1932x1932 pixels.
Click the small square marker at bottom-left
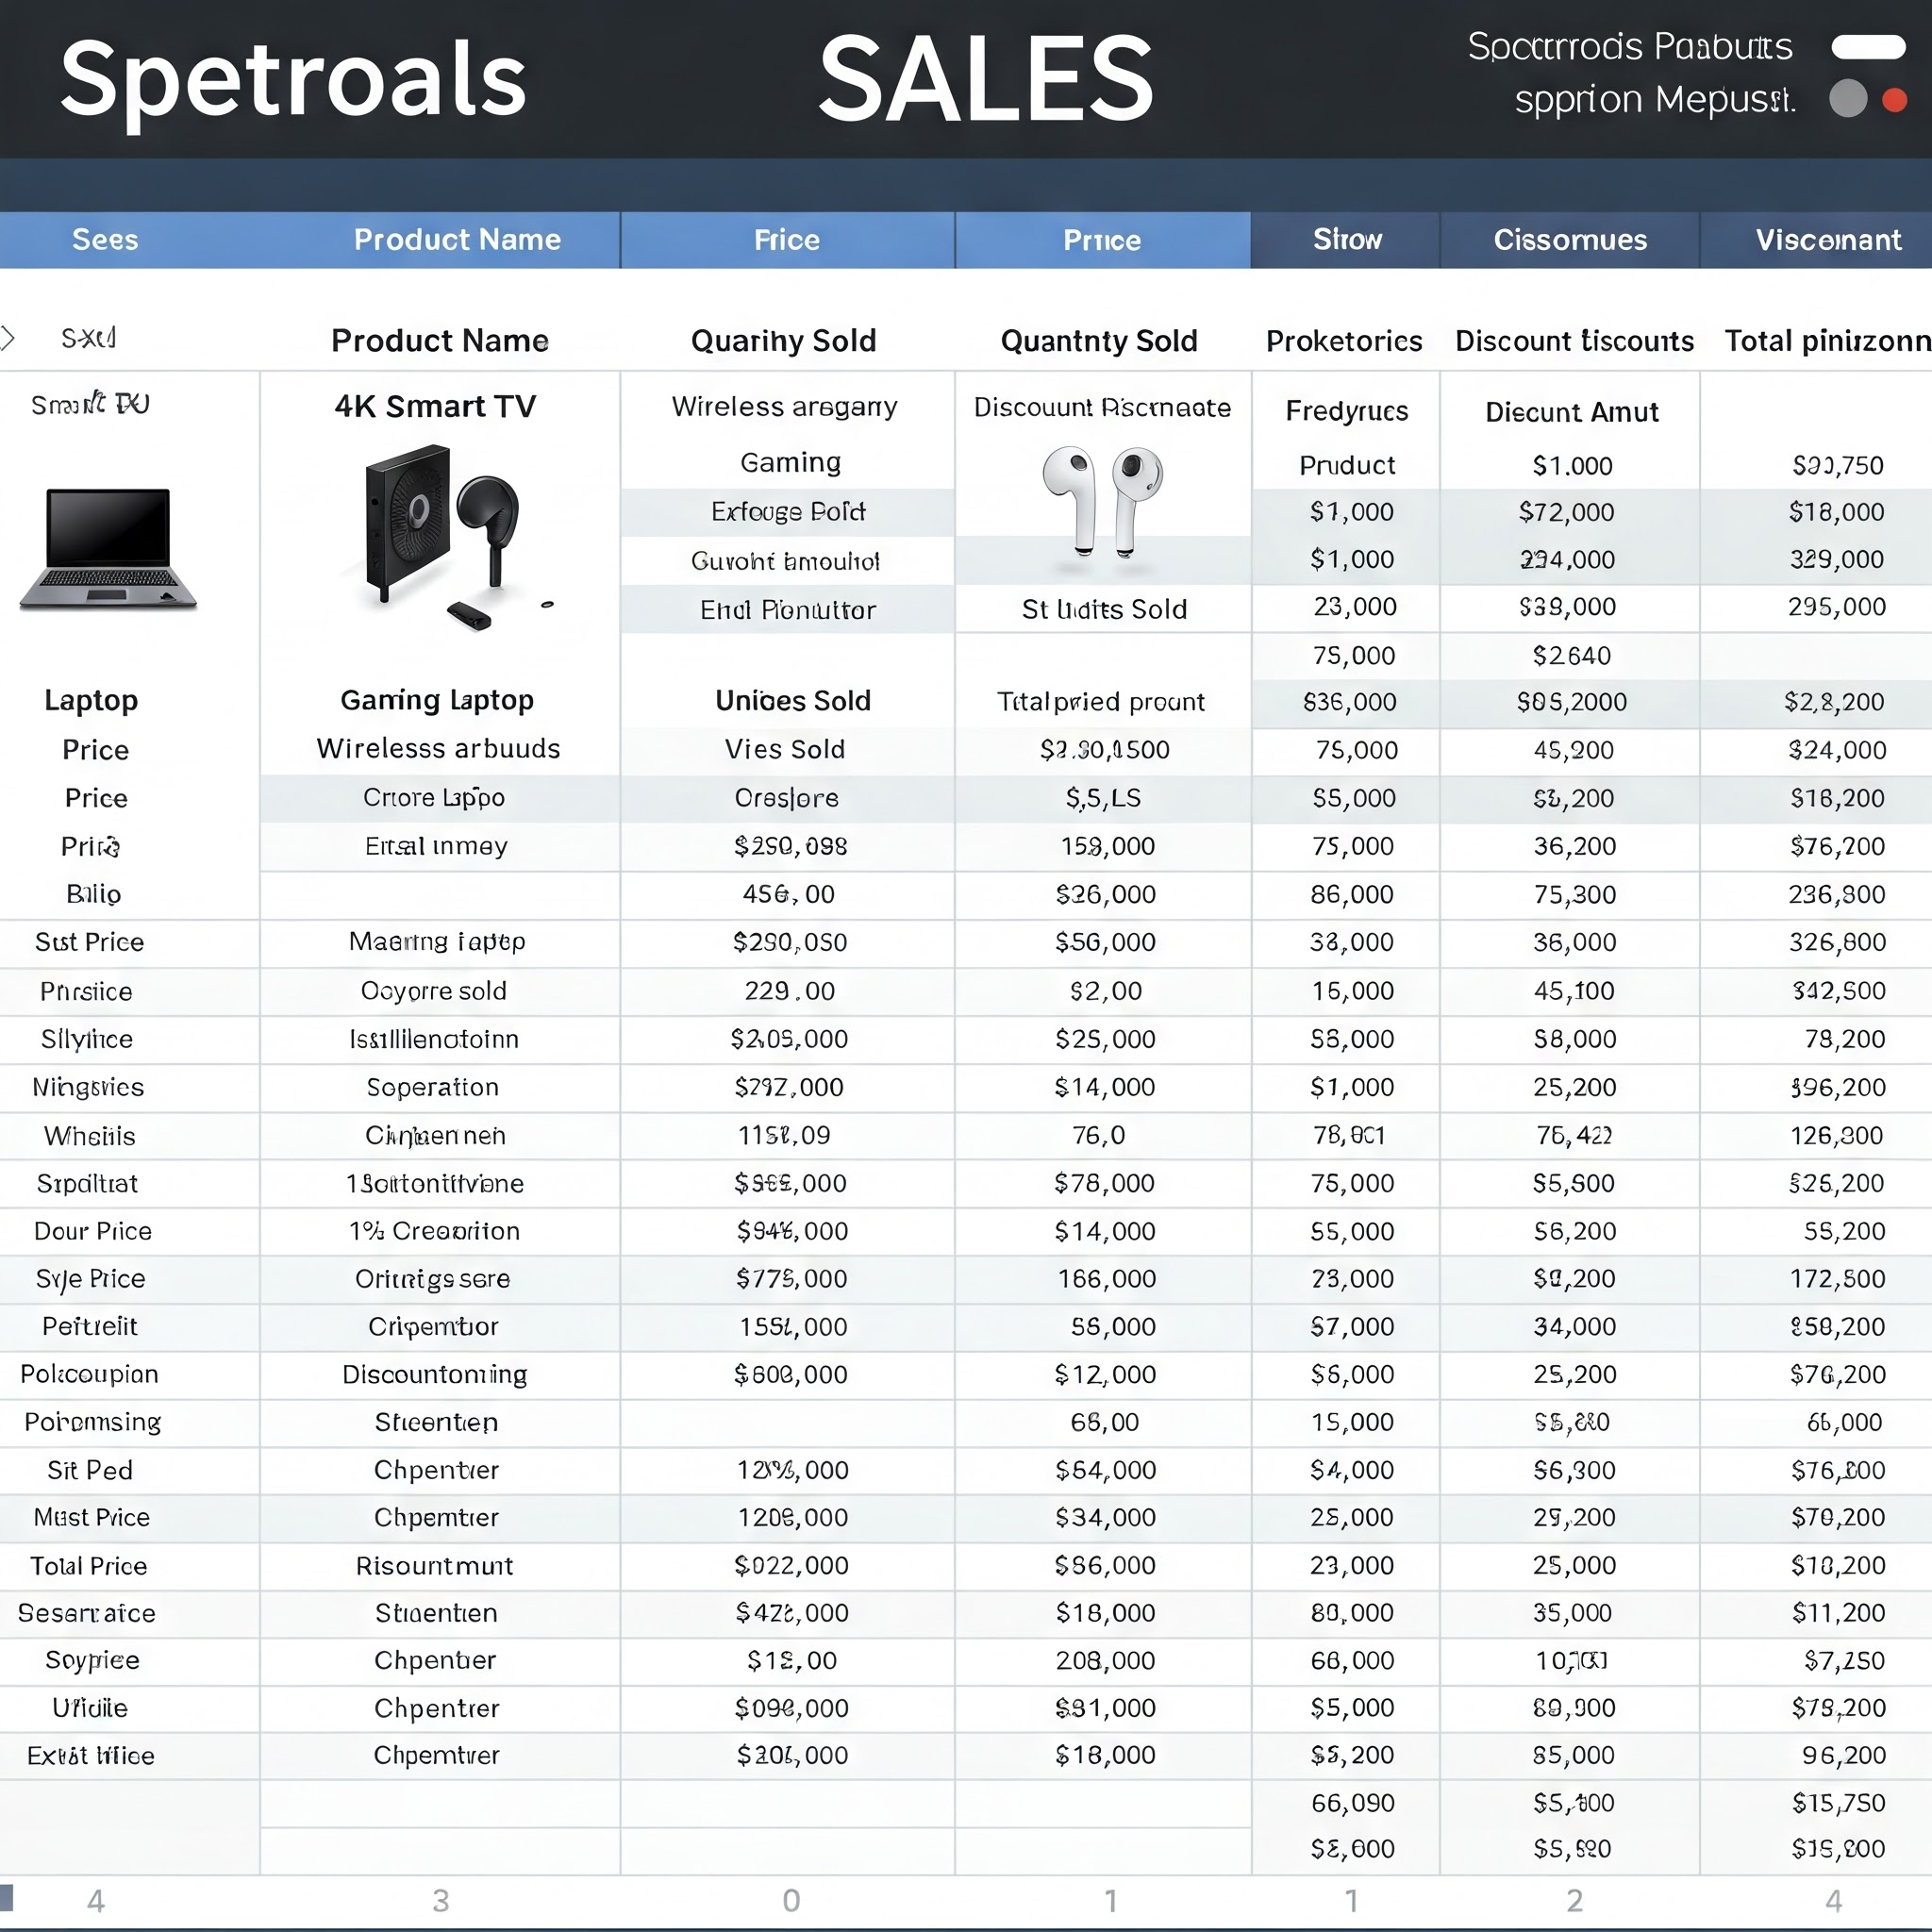tap(7, 1897)
